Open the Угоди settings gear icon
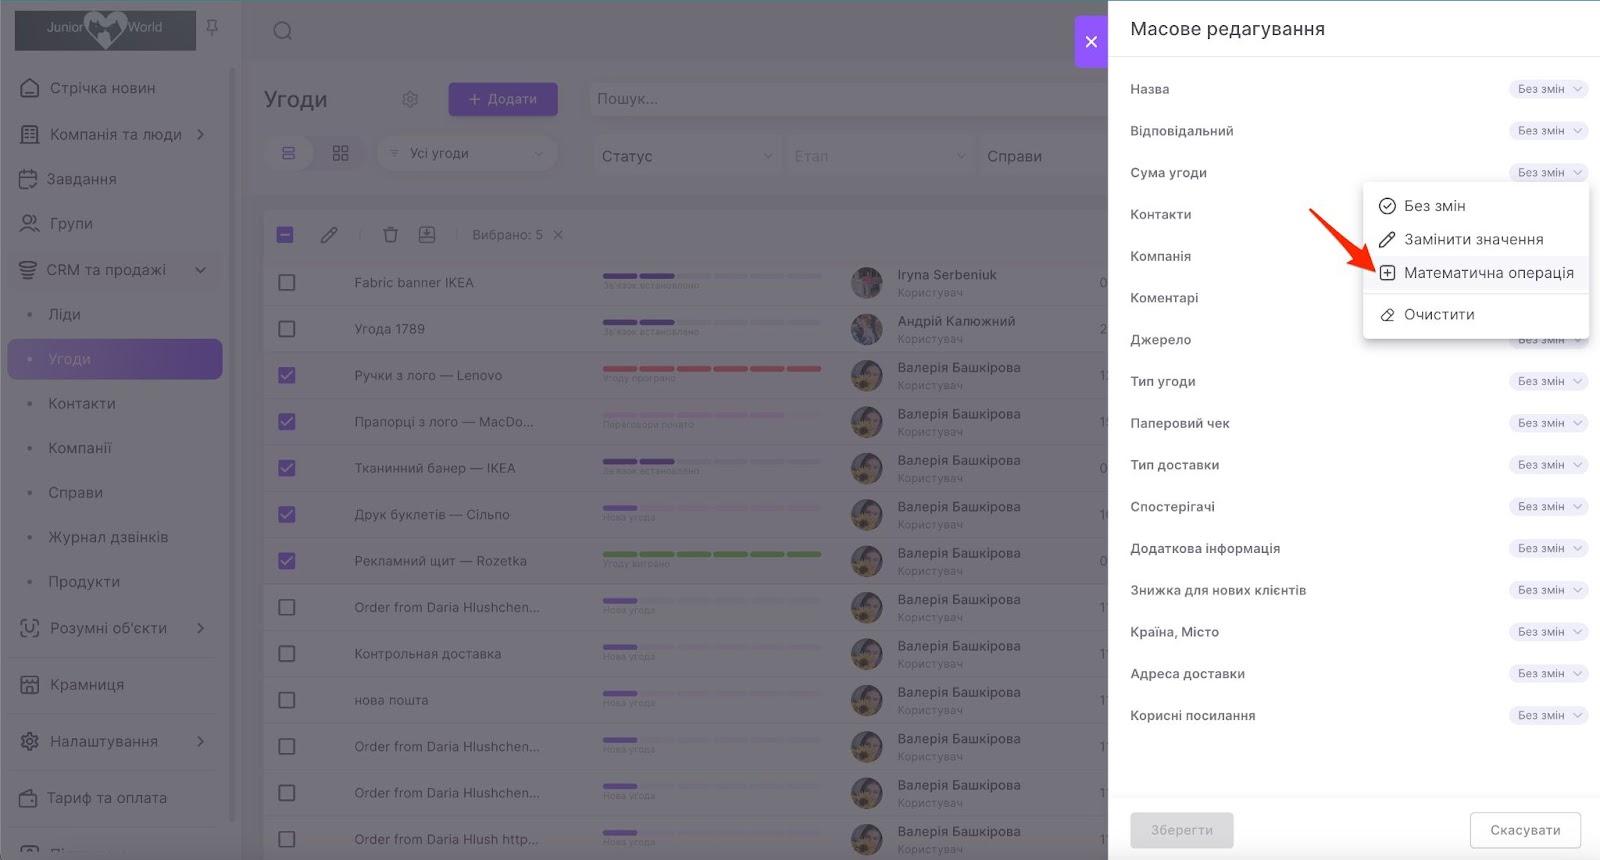 pyautogui.click(x=410, y=99)
